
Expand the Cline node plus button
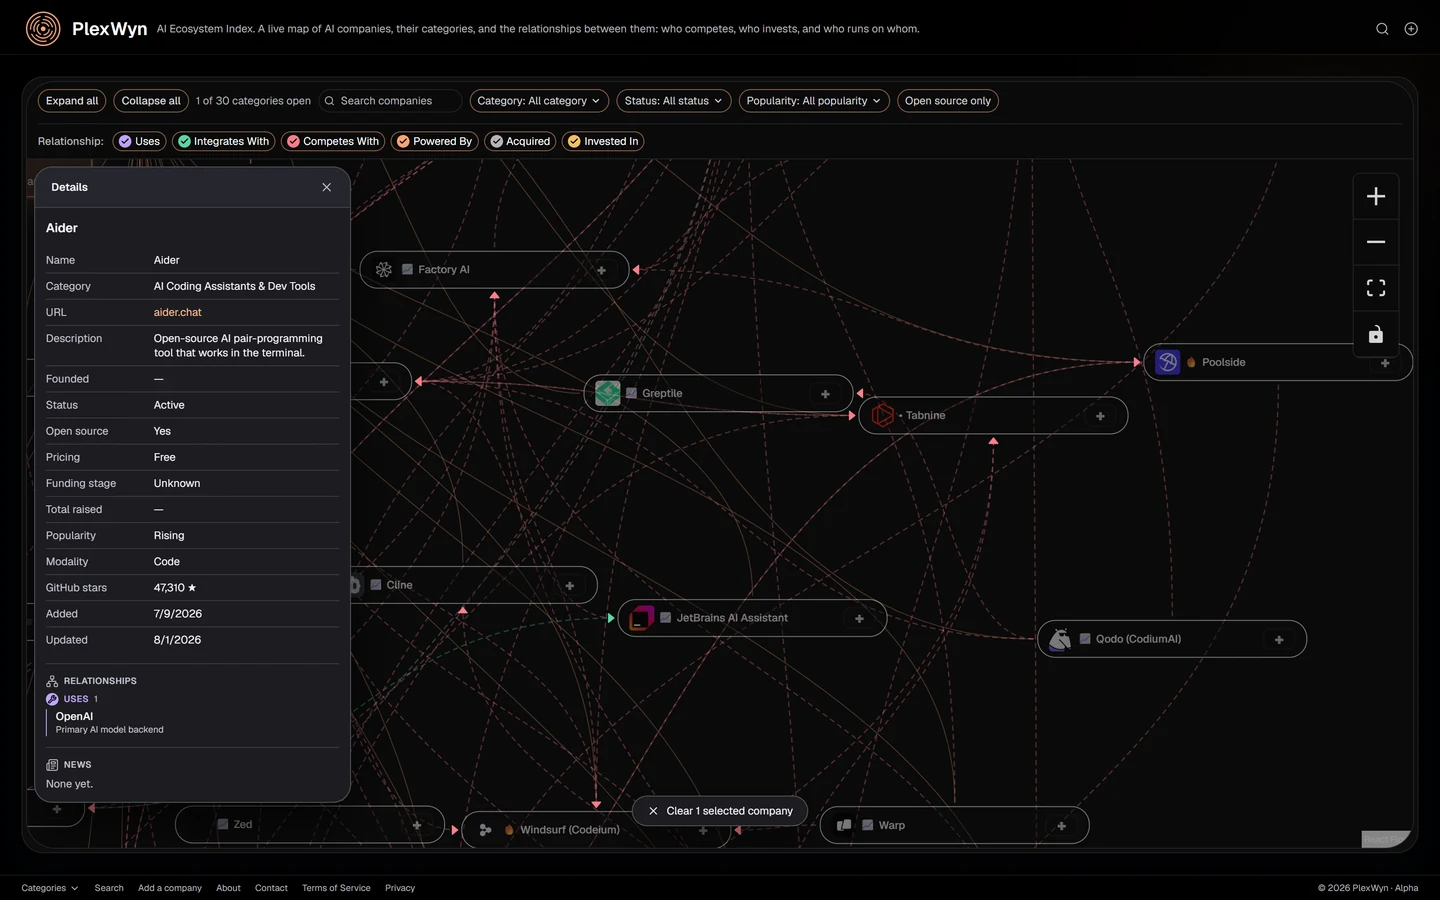(x=570, y=586)
